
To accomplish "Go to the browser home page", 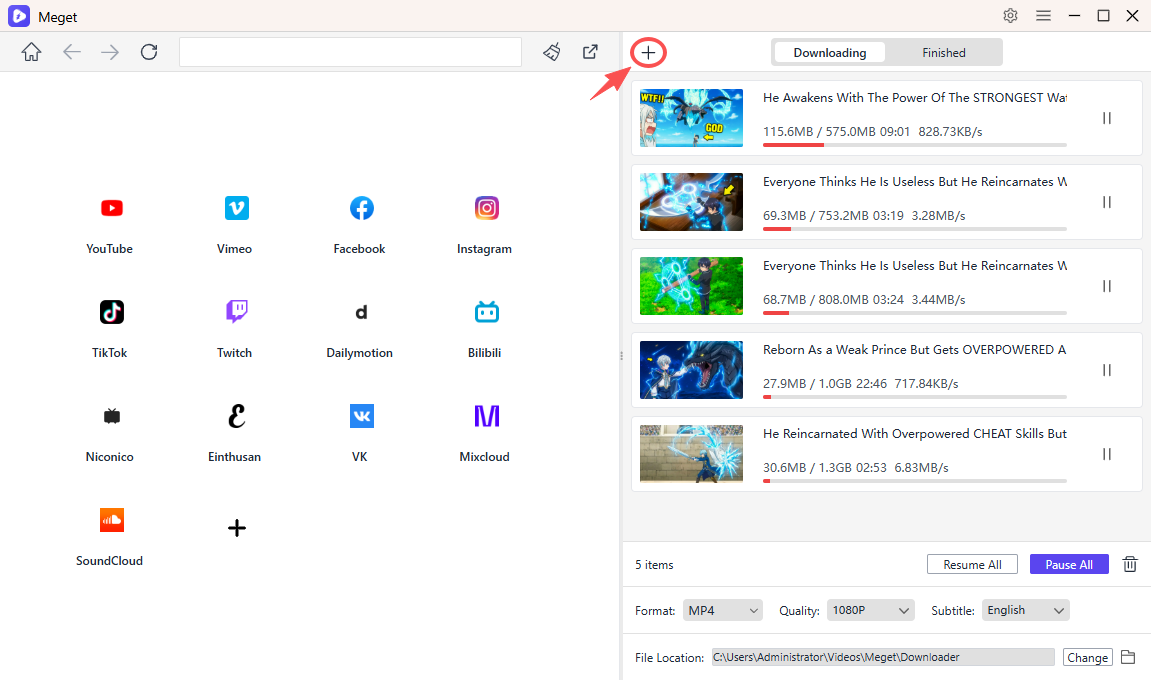I will coord(32,52).
